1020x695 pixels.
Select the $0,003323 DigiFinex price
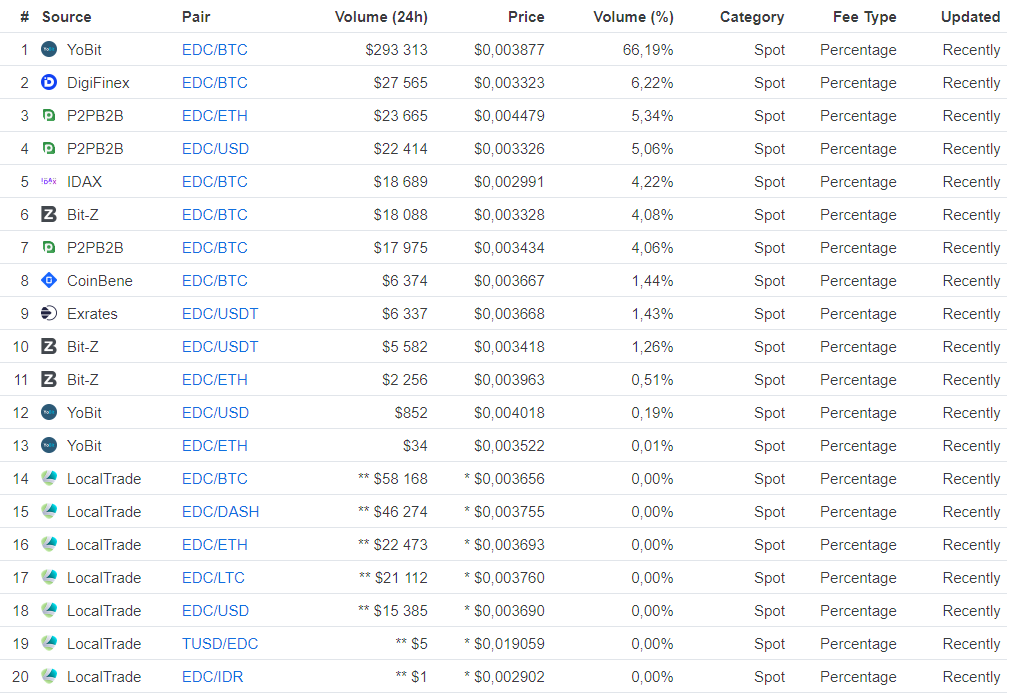509,83
